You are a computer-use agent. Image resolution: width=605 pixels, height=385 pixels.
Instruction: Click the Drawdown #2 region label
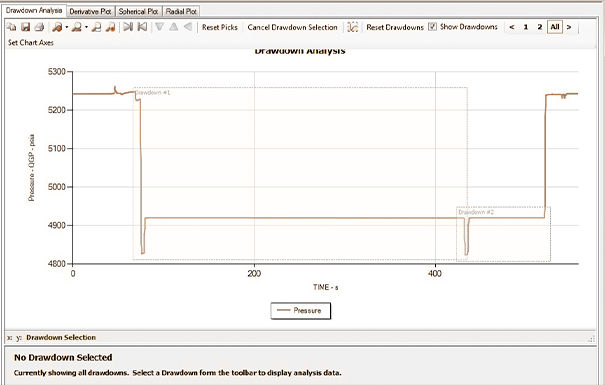point(476,212)
